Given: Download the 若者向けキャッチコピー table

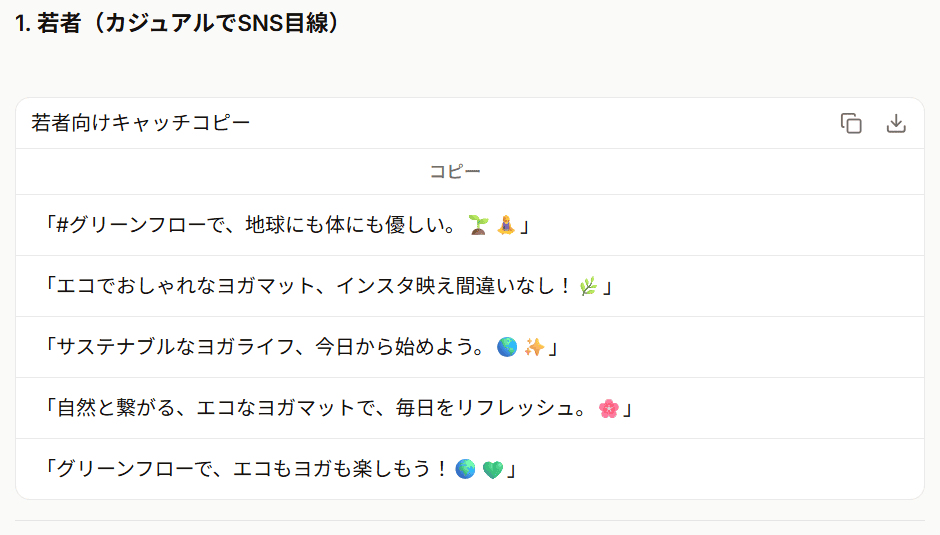Looking at the screenshot, I should click(x=896, y=123).
